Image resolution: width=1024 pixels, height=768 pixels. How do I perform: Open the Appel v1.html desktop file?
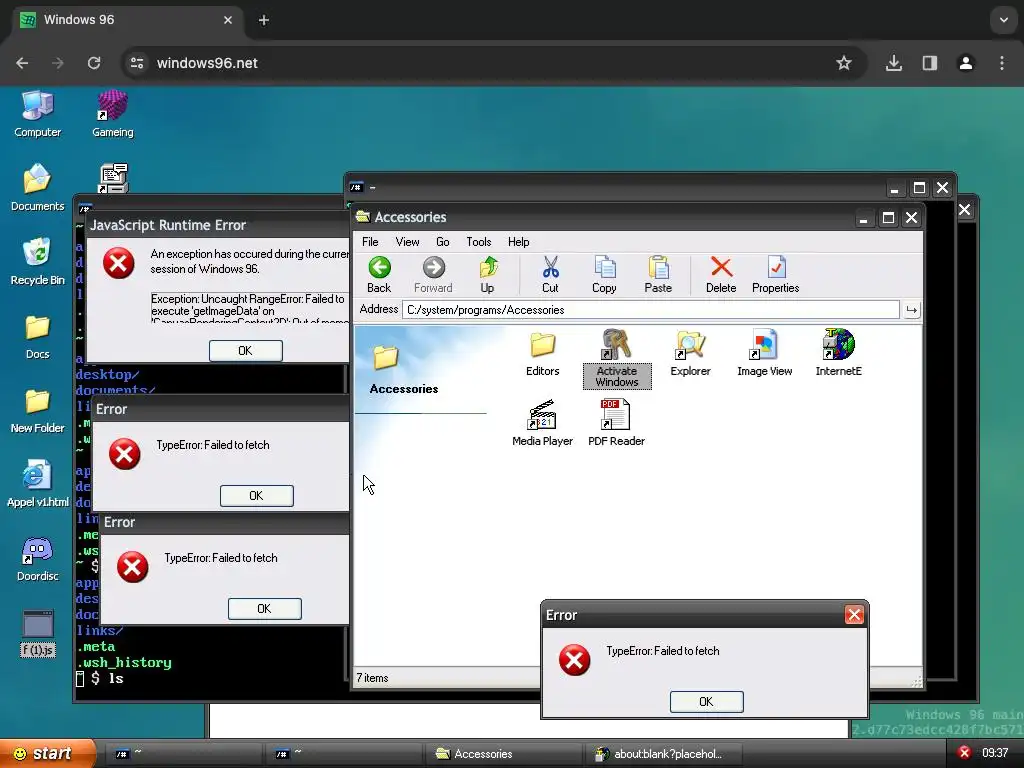coord(37,485)
